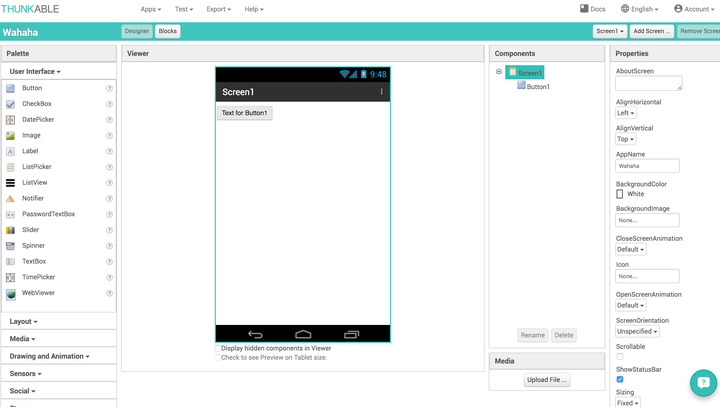Open the CloseScreenAnimation Default dropdown

(630, 249)
